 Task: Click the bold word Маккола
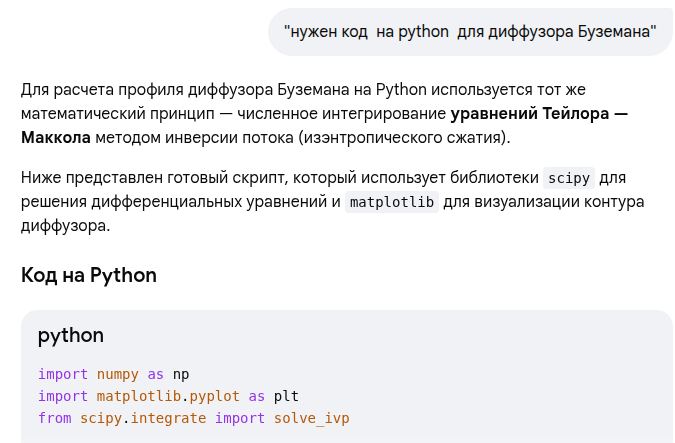[56, 138]
